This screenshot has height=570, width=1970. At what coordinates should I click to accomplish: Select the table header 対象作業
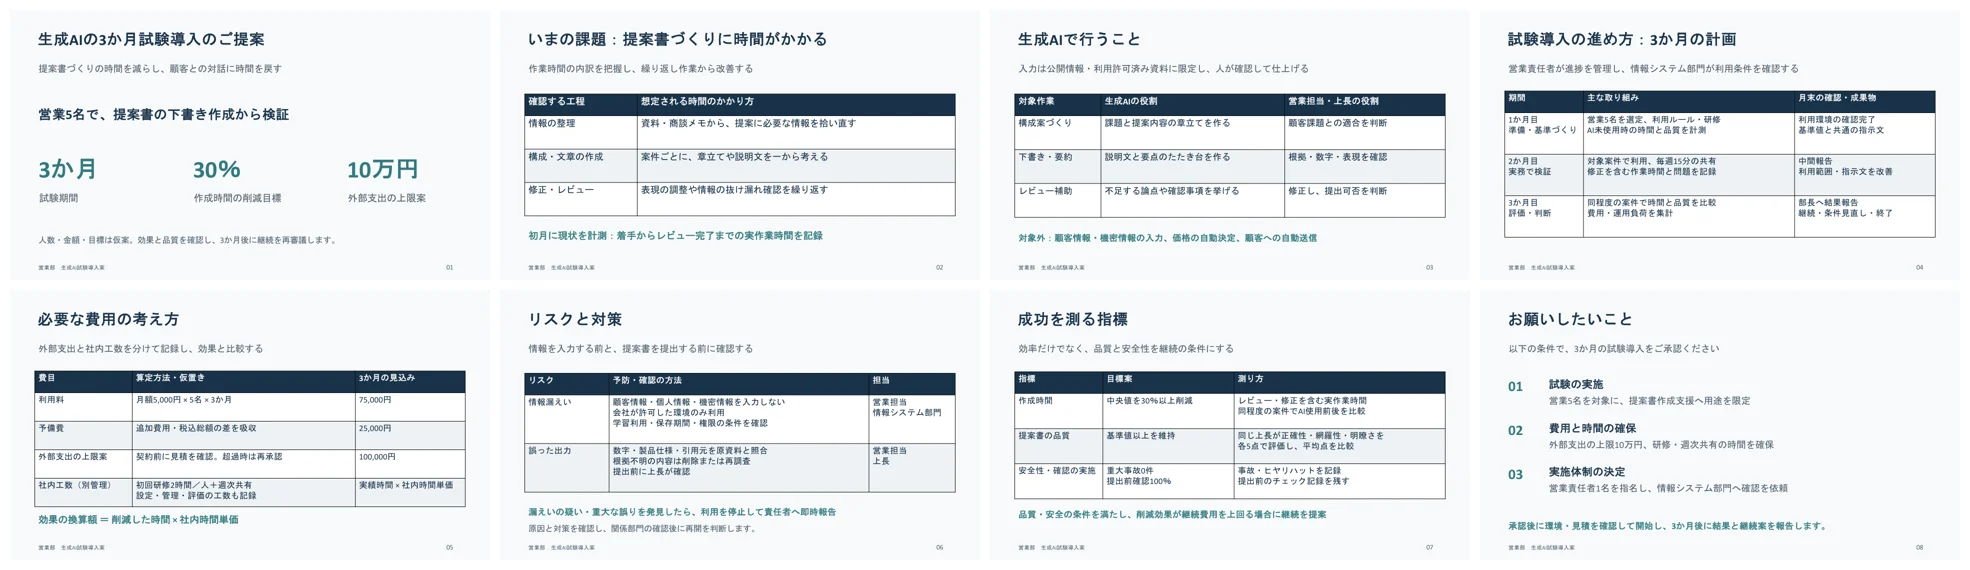pyautogui.click(x=1058, y=103)
